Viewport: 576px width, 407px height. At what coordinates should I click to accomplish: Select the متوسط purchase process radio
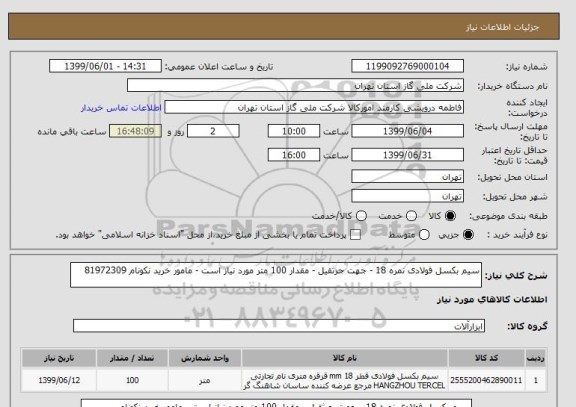pyautogui.click(x=424, y=235)
